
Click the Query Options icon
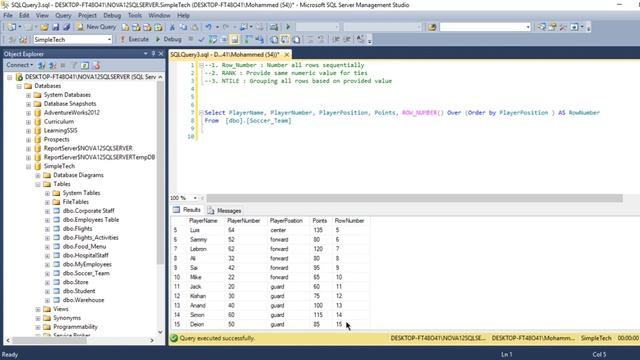223,40
